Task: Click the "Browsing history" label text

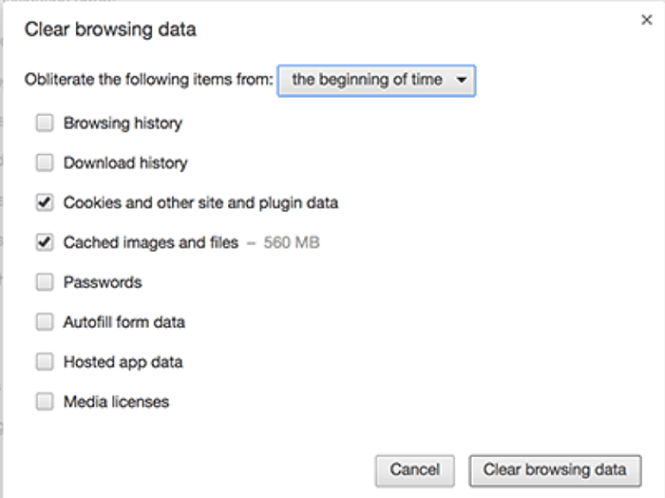Action: click(x=122, y=124)
